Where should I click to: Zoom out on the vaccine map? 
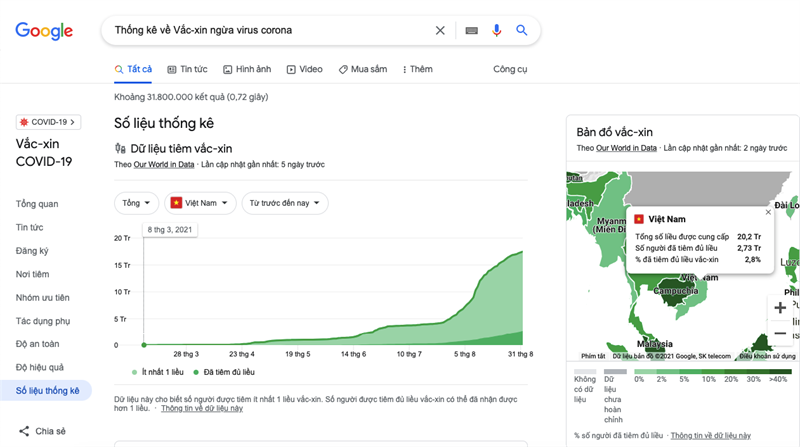point(780,334)
